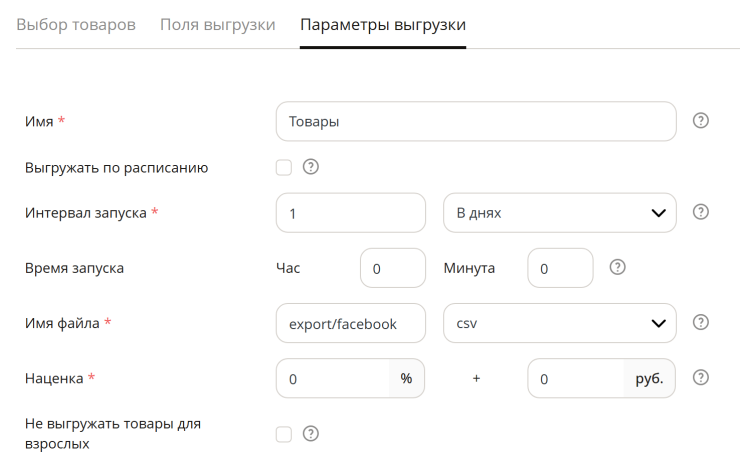
Task: Click the руб. suffix in Наценка field
Action: coord(649,378)
